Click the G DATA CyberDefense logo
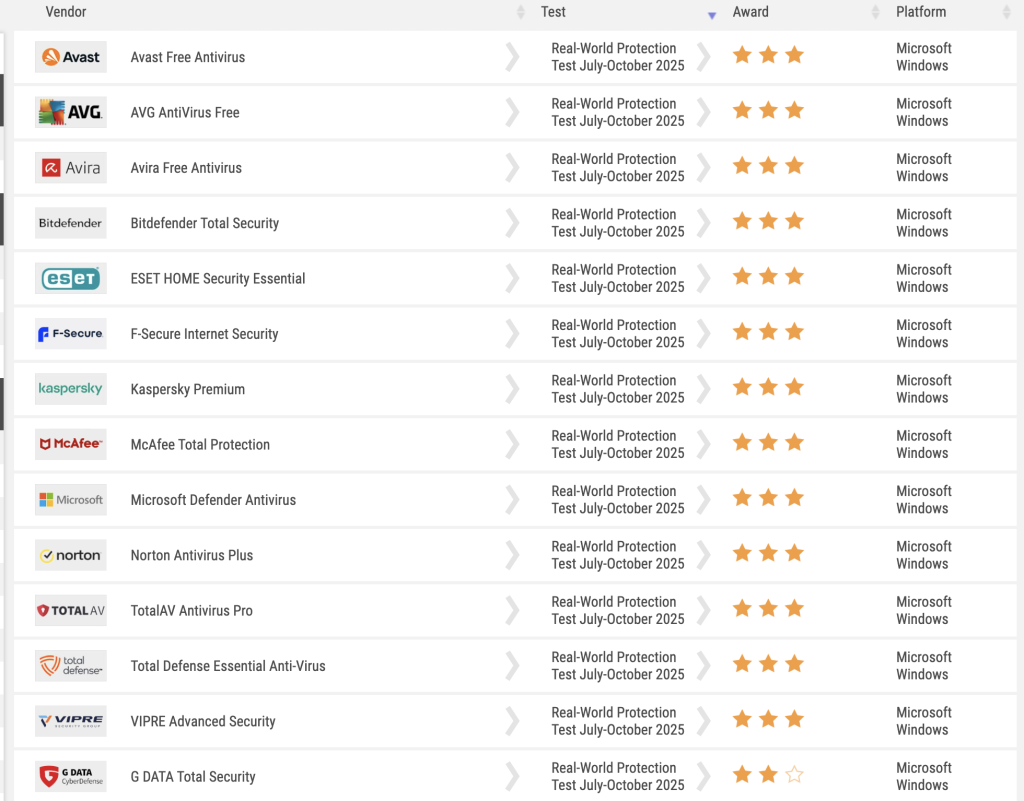This screenshot has width=1024, height=801. (x=70, y=776)
